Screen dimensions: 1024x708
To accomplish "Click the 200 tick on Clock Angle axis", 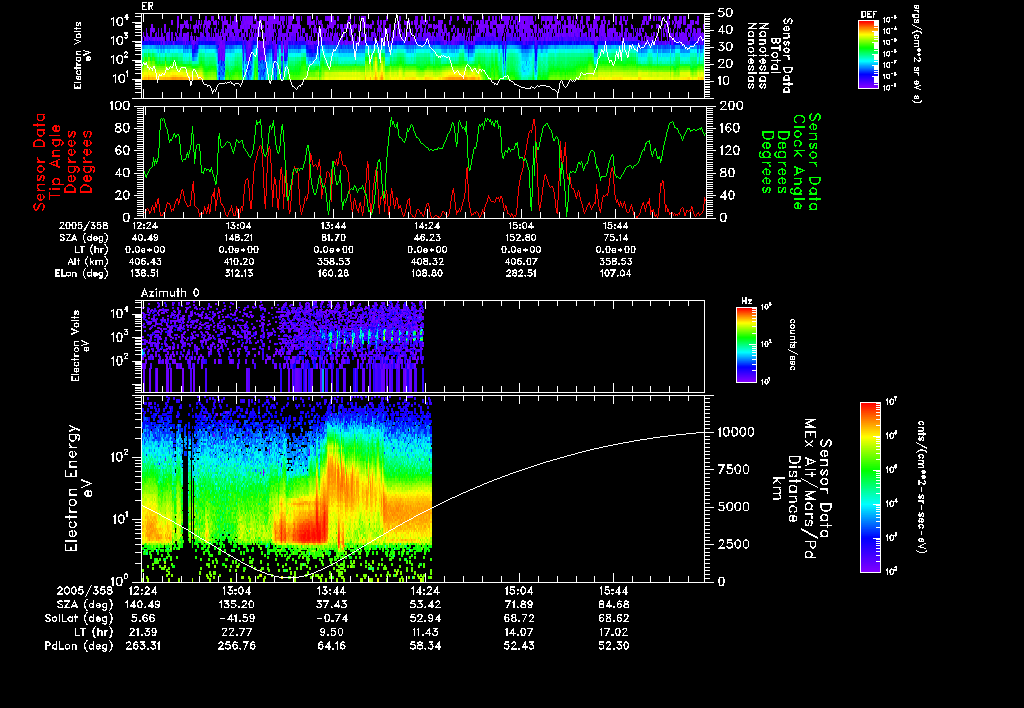I will [x=730, y=106].
